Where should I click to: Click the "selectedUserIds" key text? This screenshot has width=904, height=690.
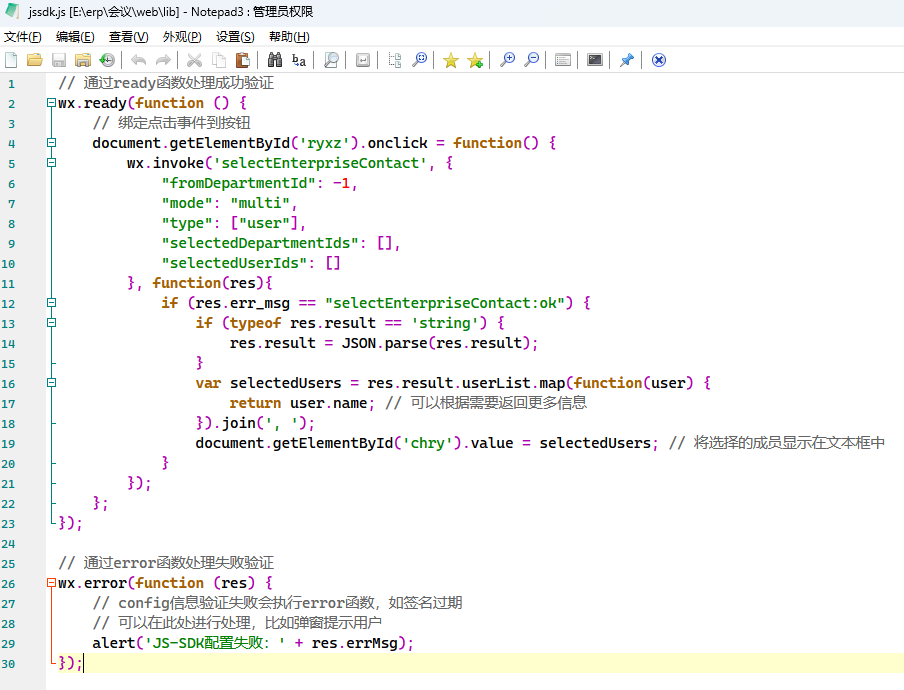[233, 263]
